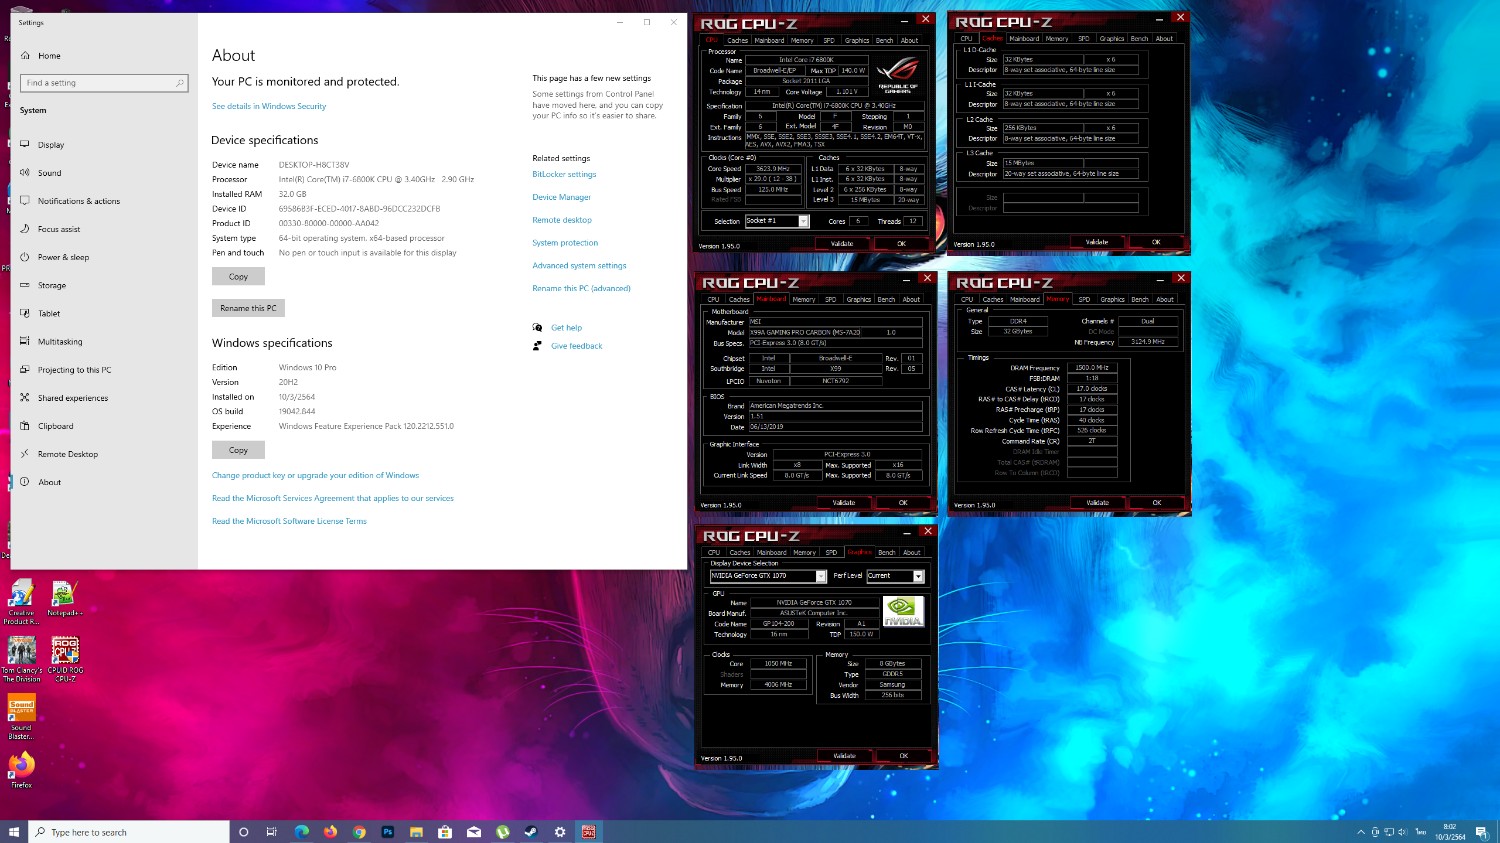Image resolution: width=1500 pixels, height=843 pixels.
Task: Open Bench tab in Graphics window
Action: pos(887,552)
